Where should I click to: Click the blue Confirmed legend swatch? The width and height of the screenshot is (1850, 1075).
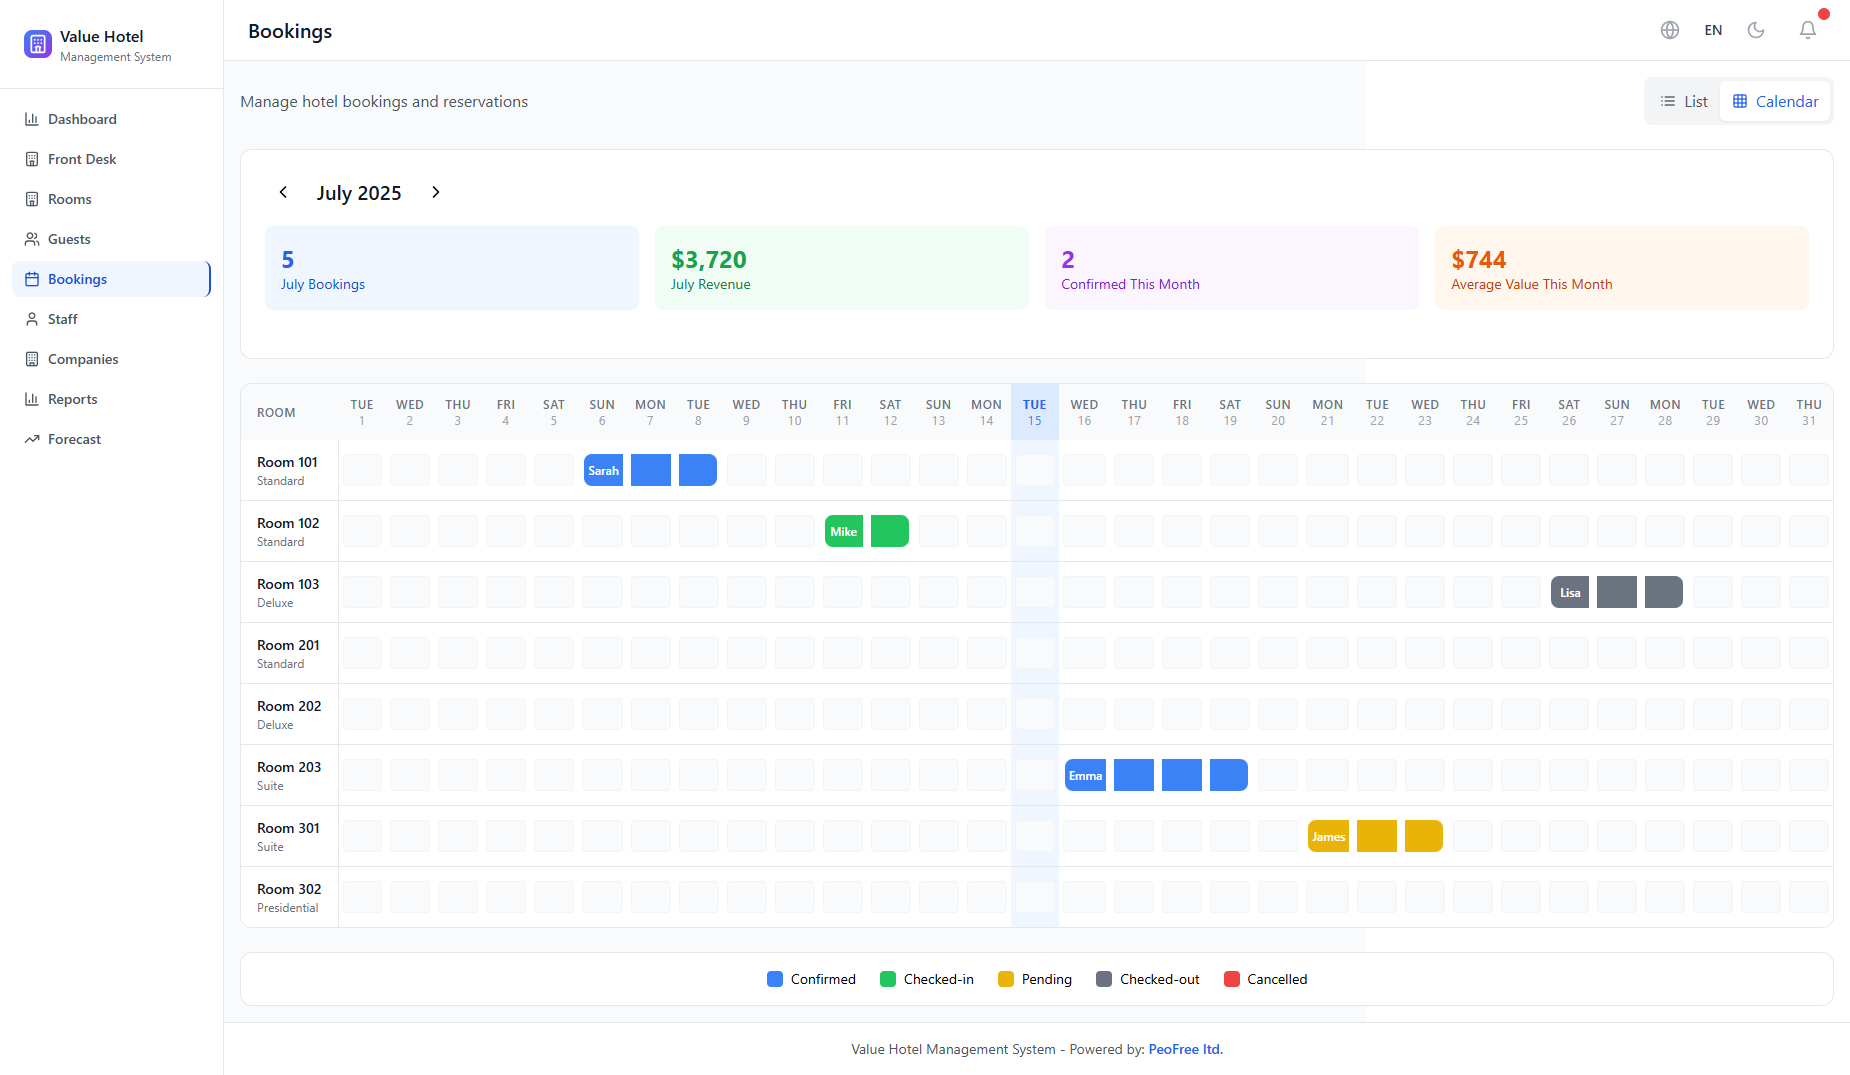pyautogui.click(x=775, y=979)
